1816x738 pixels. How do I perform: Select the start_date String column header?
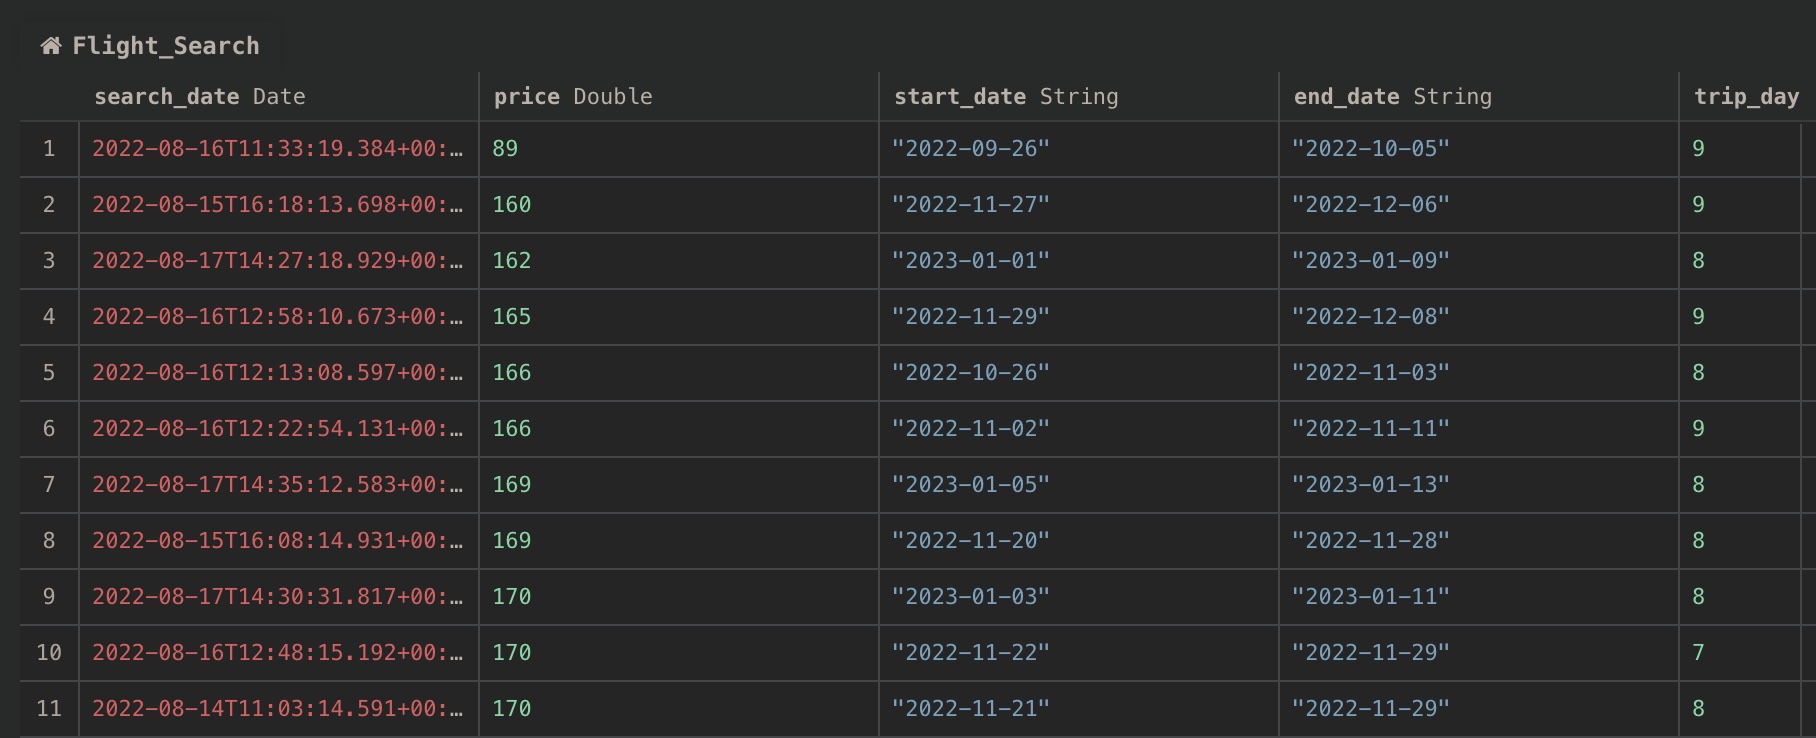pos(1005,97)
